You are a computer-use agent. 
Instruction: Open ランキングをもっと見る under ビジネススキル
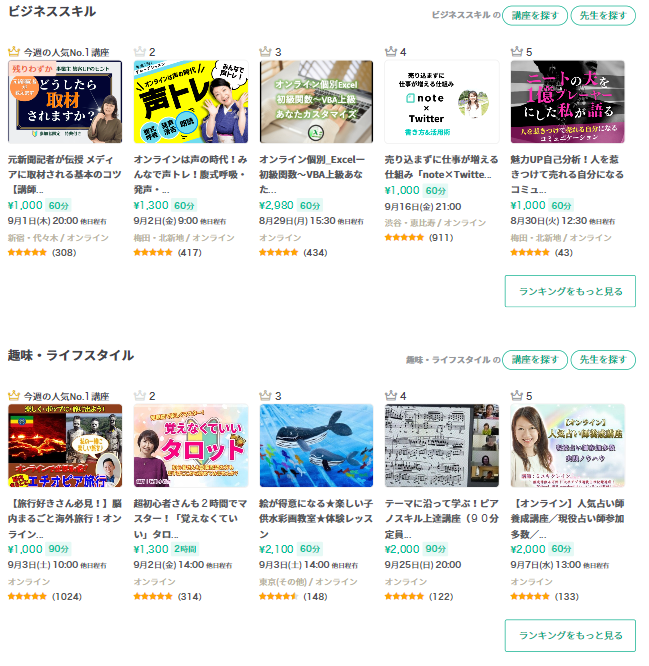coord(570,291)
